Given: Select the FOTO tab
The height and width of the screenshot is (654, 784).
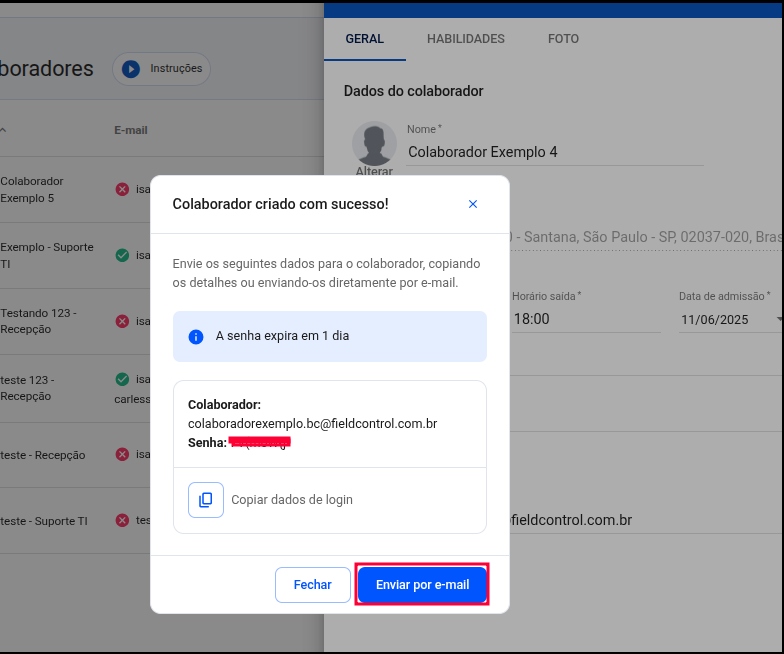Looking at the screenshot, I should click(563, 39).
